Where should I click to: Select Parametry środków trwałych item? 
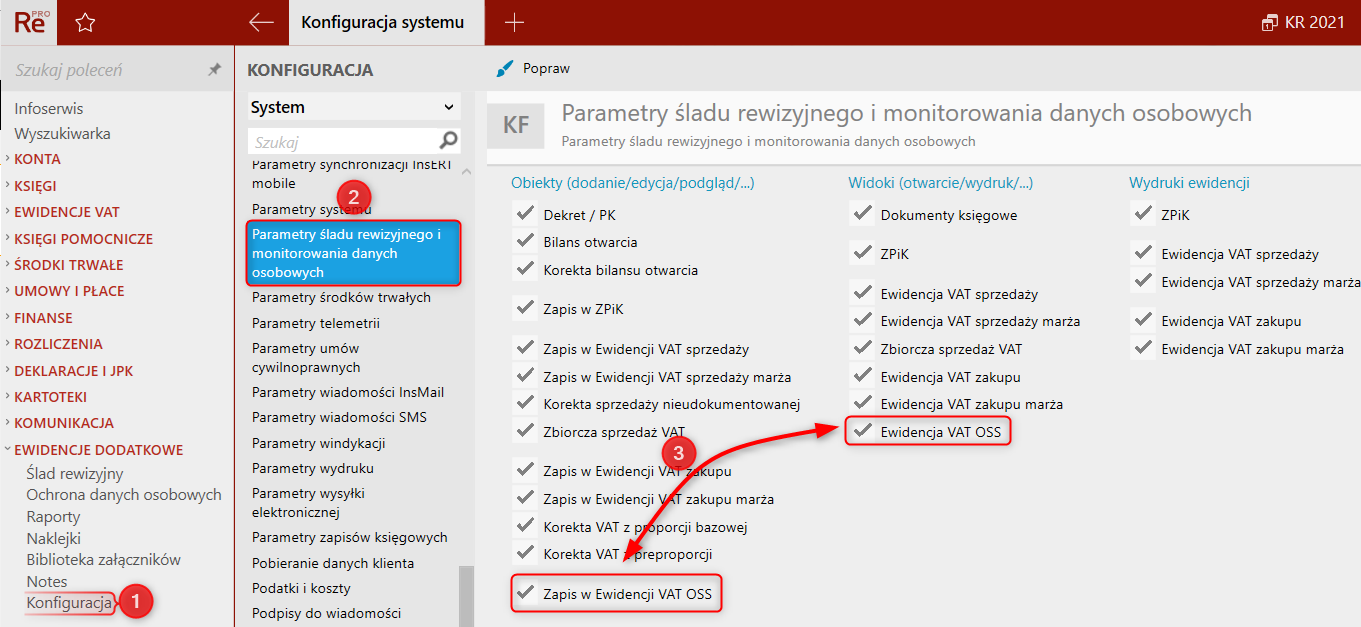pos(341,297)
